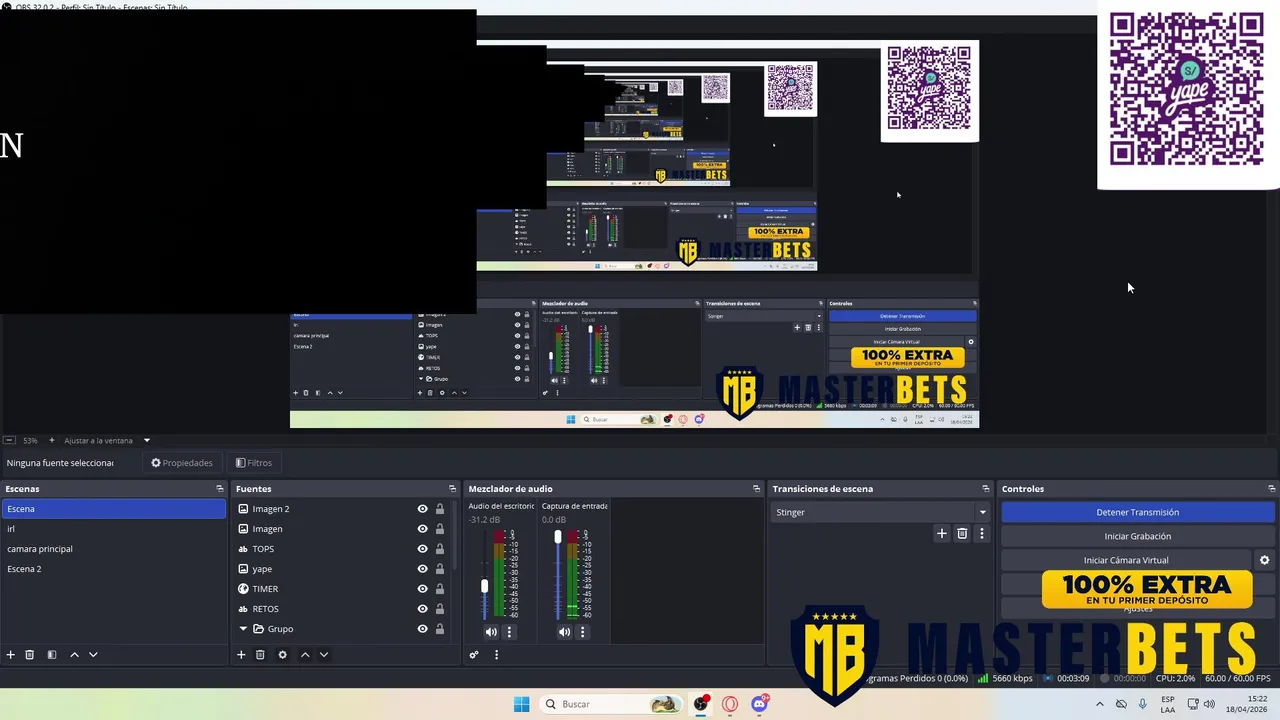Hide the yape source
Viewport: 1280px width, 720px height.
422,569
